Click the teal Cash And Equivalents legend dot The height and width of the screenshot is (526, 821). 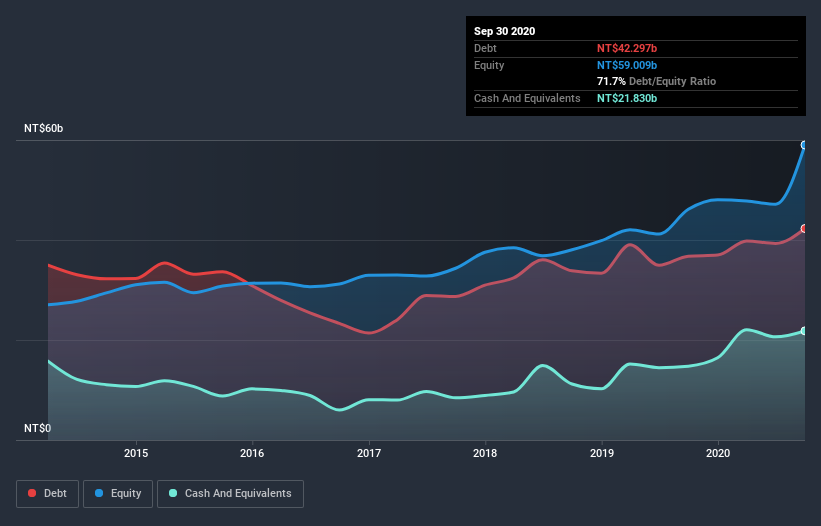pyautogui.click(x=173, y=493)
